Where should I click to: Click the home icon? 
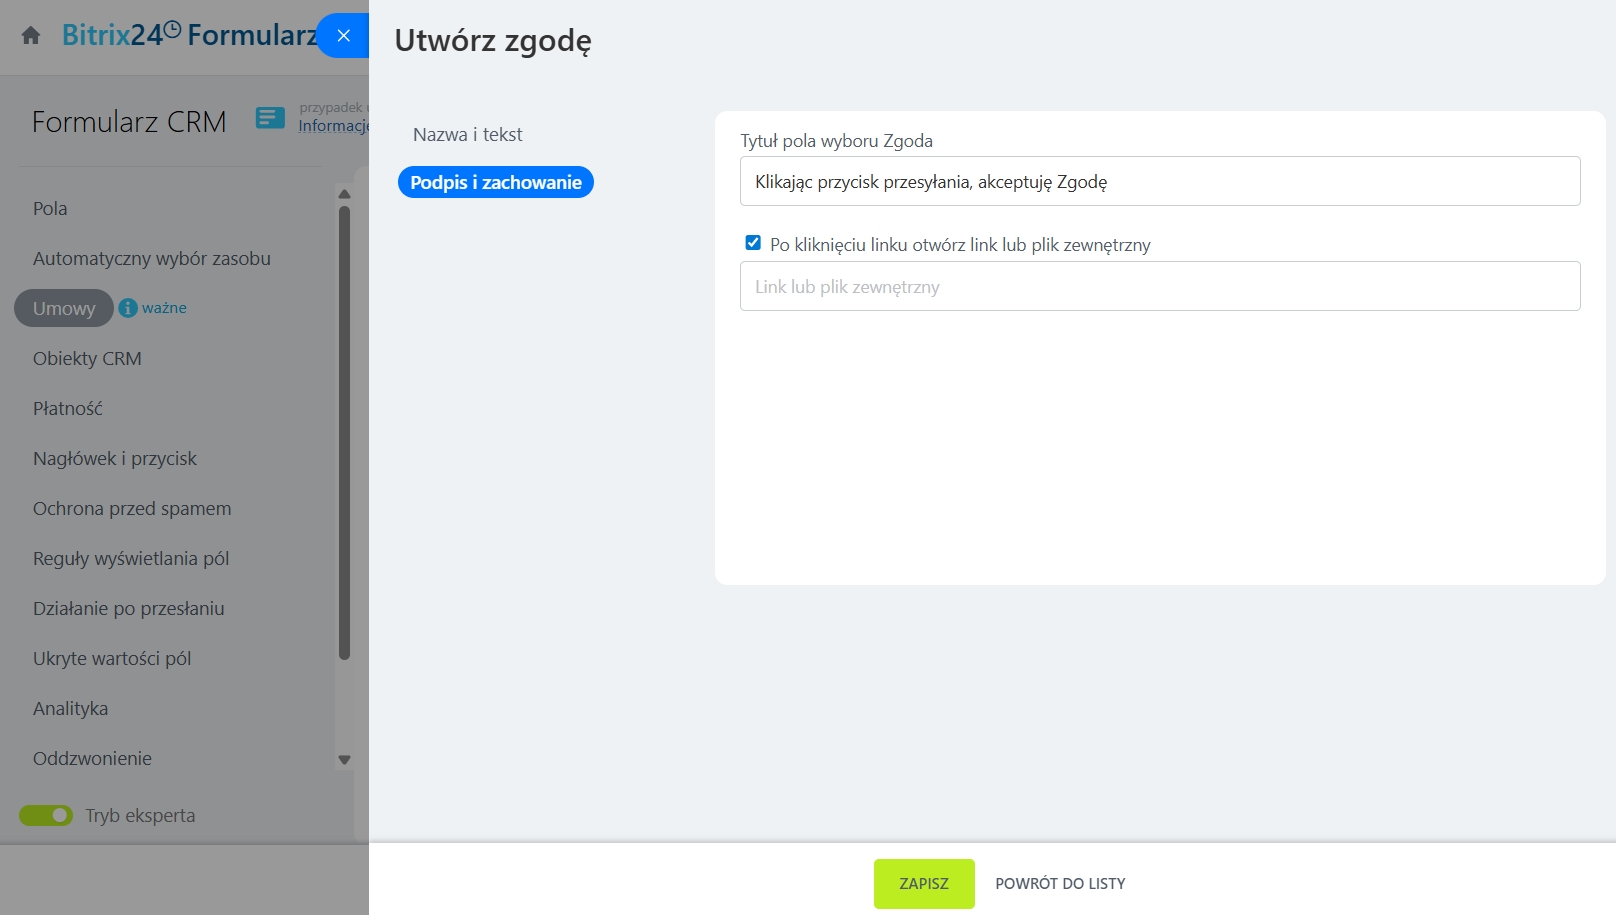[x=31, y=36]
